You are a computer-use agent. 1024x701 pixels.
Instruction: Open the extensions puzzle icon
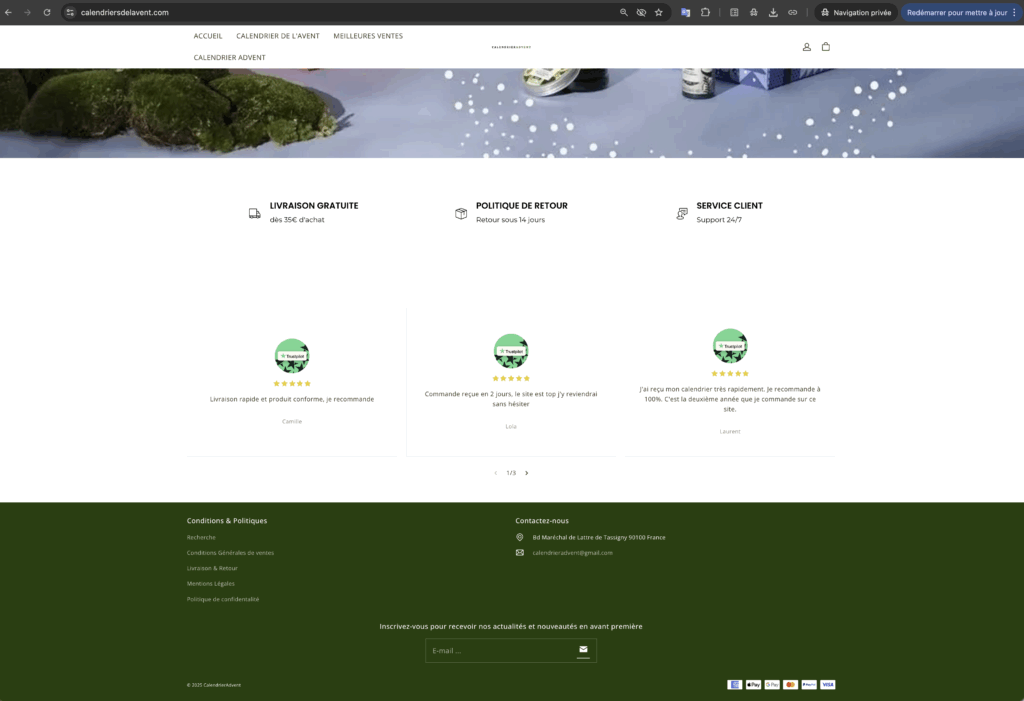[x=705, y=13]
